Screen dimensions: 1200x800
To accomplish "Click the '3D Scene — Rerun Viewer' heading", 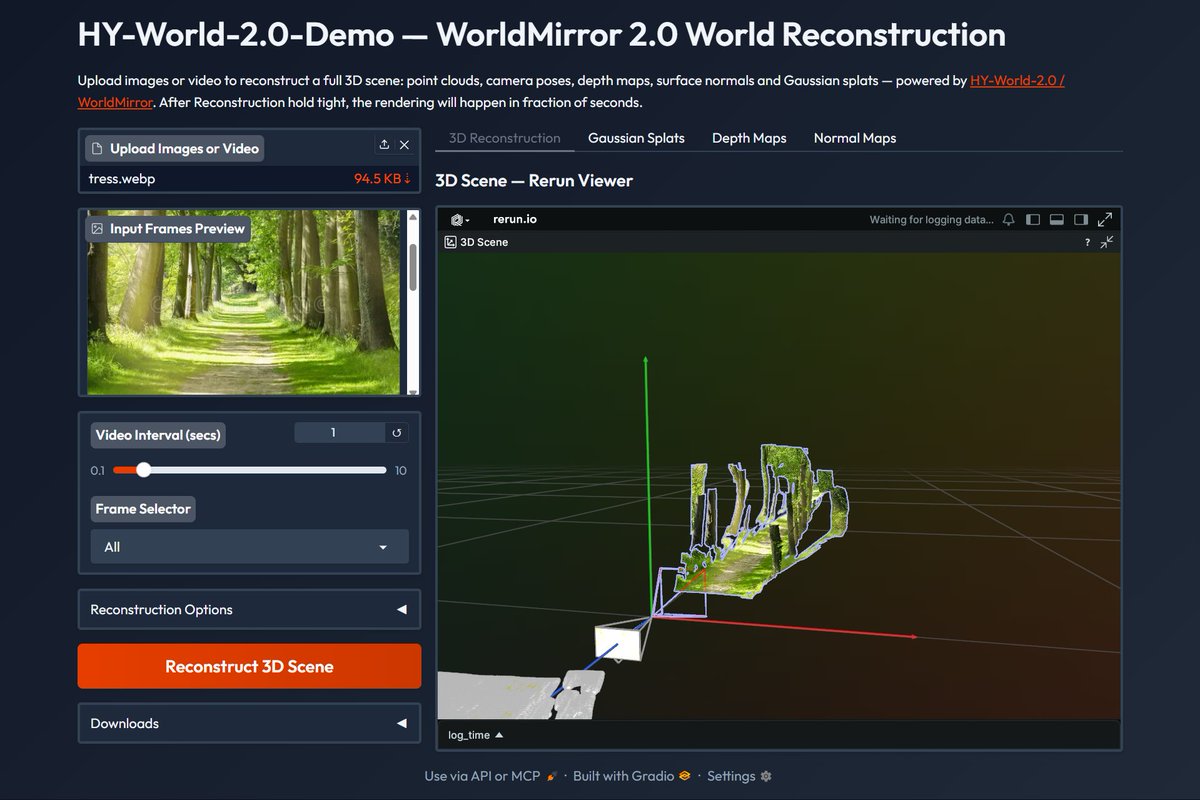I will (x=534, y=181).
